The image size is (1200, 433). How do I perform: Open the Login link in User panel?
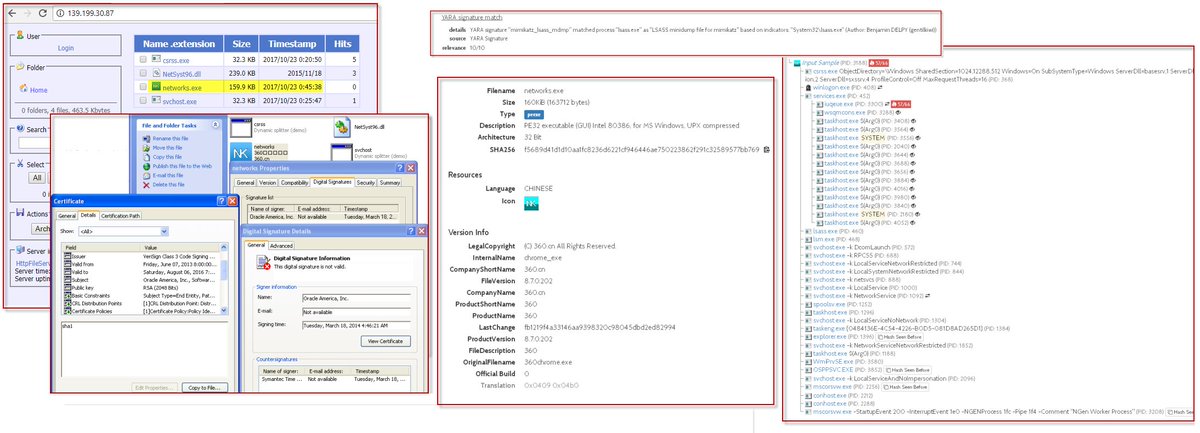(x=65, y=48)
